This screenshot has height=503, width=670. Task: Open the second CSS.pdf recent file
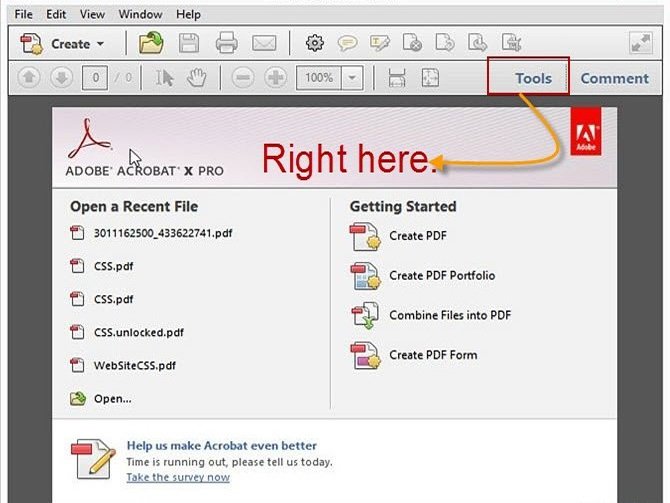pyautogui.click(x=113, y=299)
